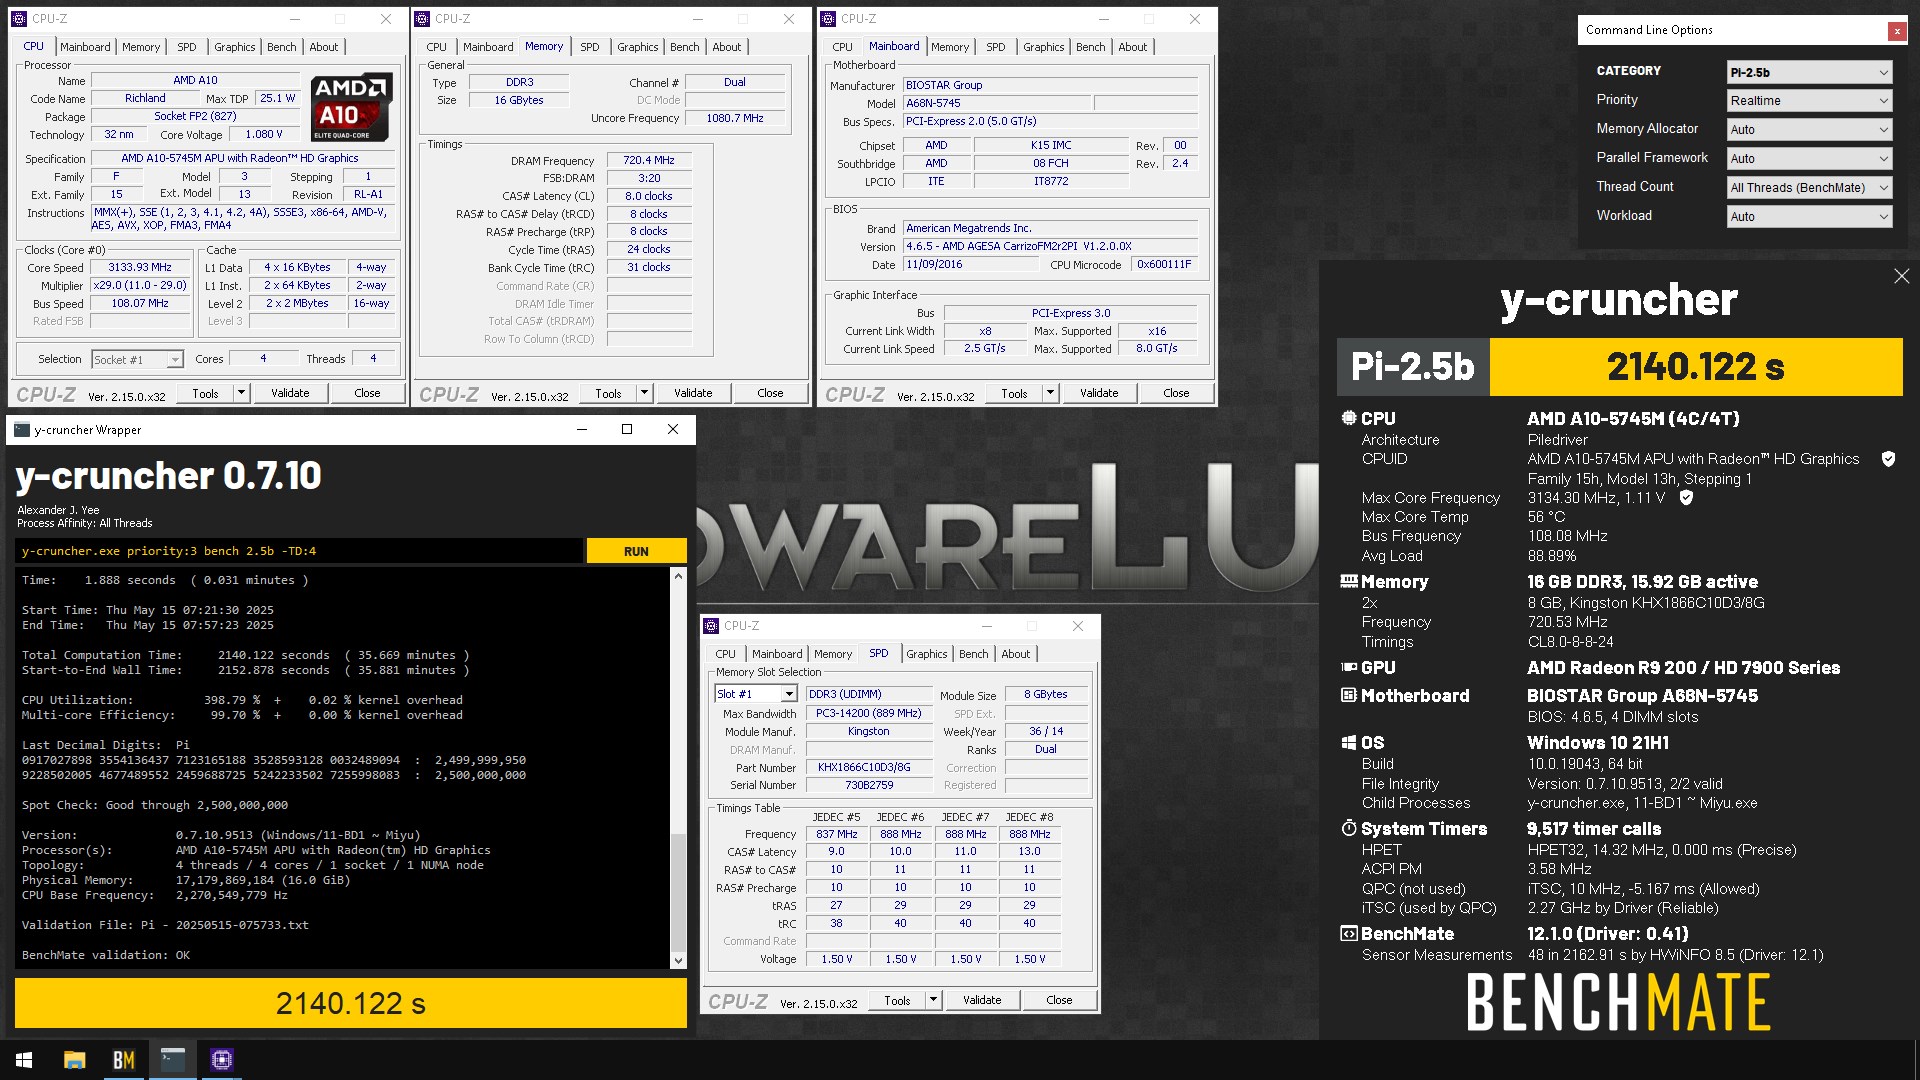Click the BIOS Version field in CPU-Z
Screen dimensions: 1920x1080
pos(1050,246)
